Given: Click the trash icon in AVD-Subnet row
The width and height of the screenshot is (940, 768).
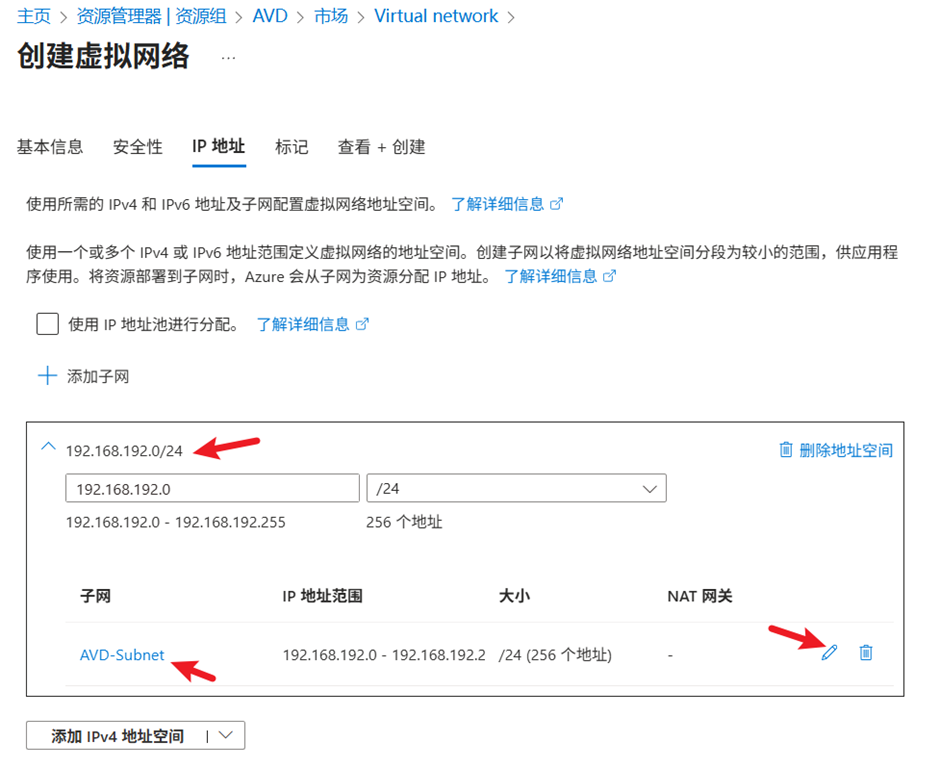Looking at the screenshot, I should 866,653.
